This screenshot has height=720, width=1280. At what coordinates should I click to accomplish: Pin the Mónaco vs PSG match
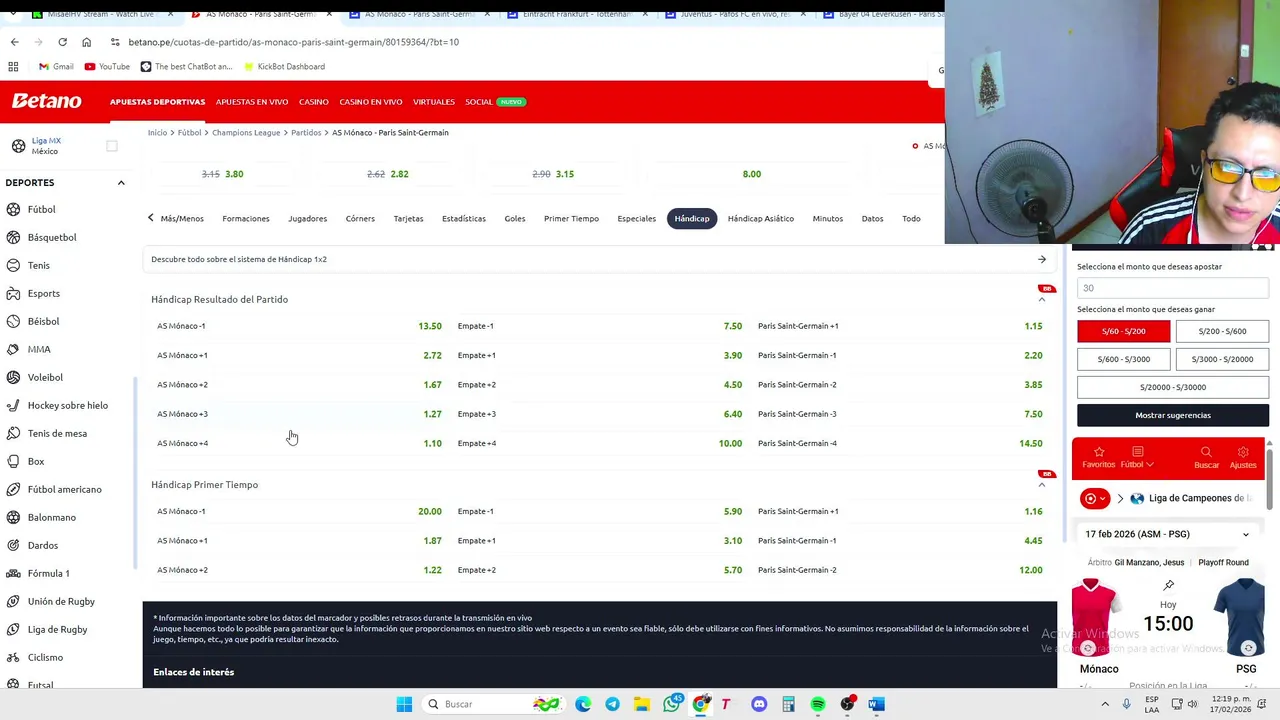[1168, 585]
